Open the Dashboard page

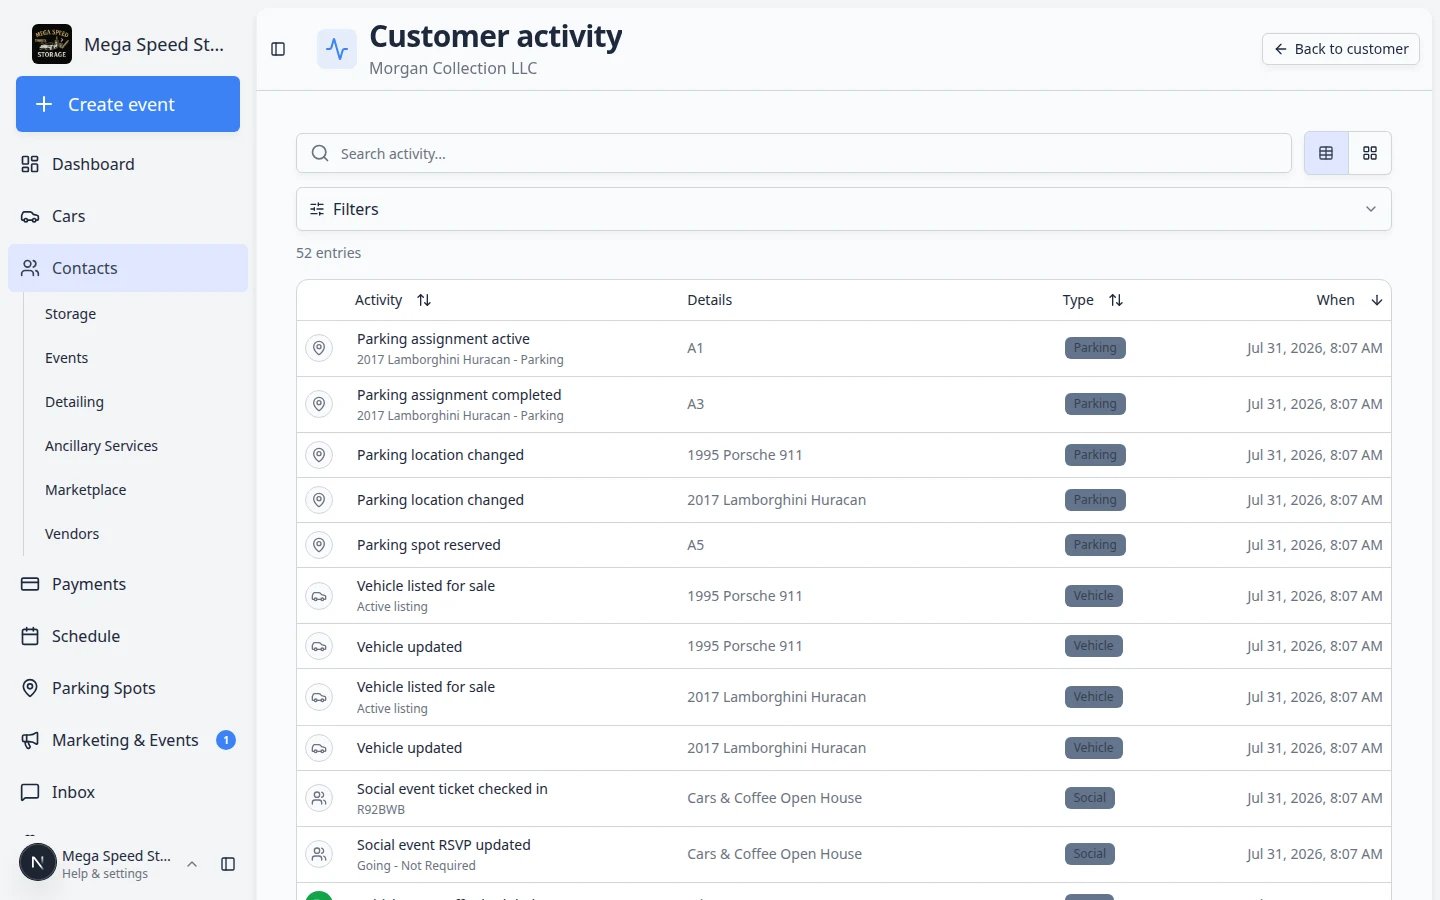128,164
